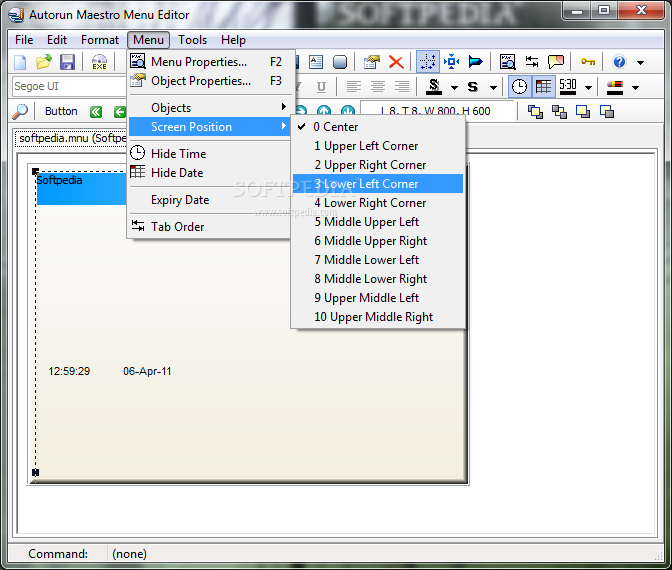The height and width of the screenshot is (570, 672).
Task: Choose Object Properties... entry
Action: tap(210, 81)
